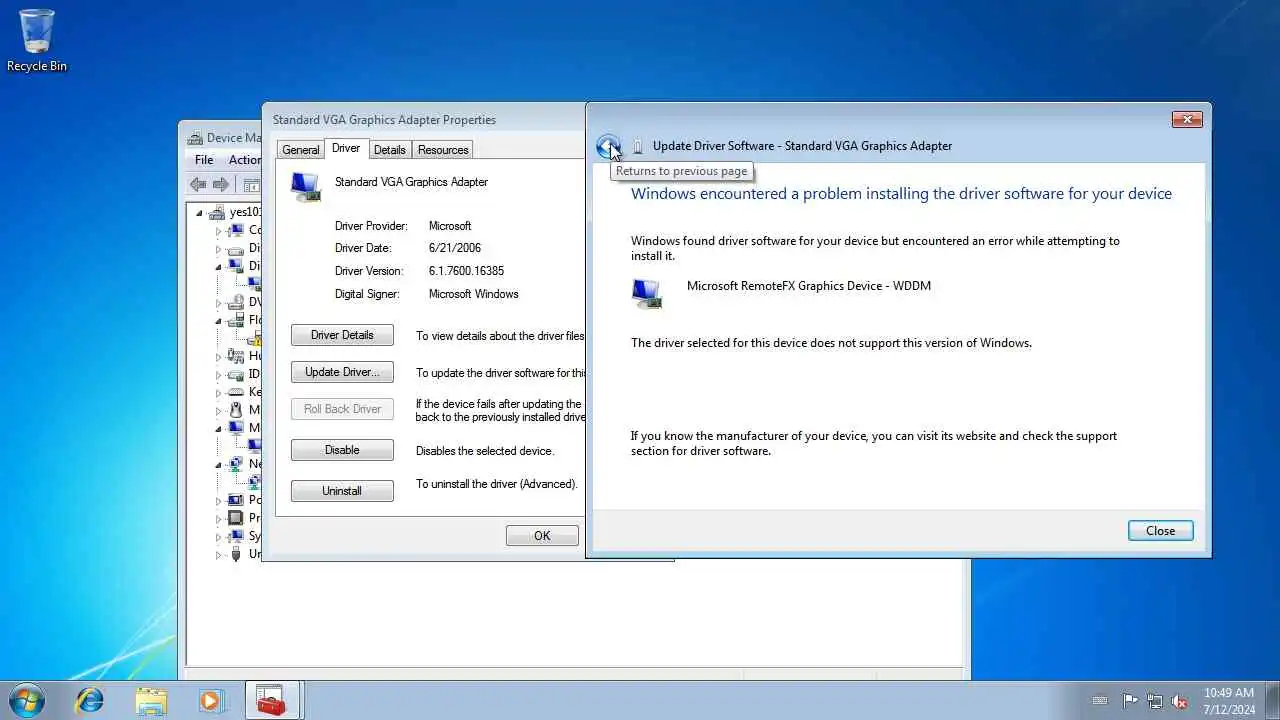Select the Network adapters icon in tree
The height and width of the screenshot is (720, 1280).
point(235,464)
